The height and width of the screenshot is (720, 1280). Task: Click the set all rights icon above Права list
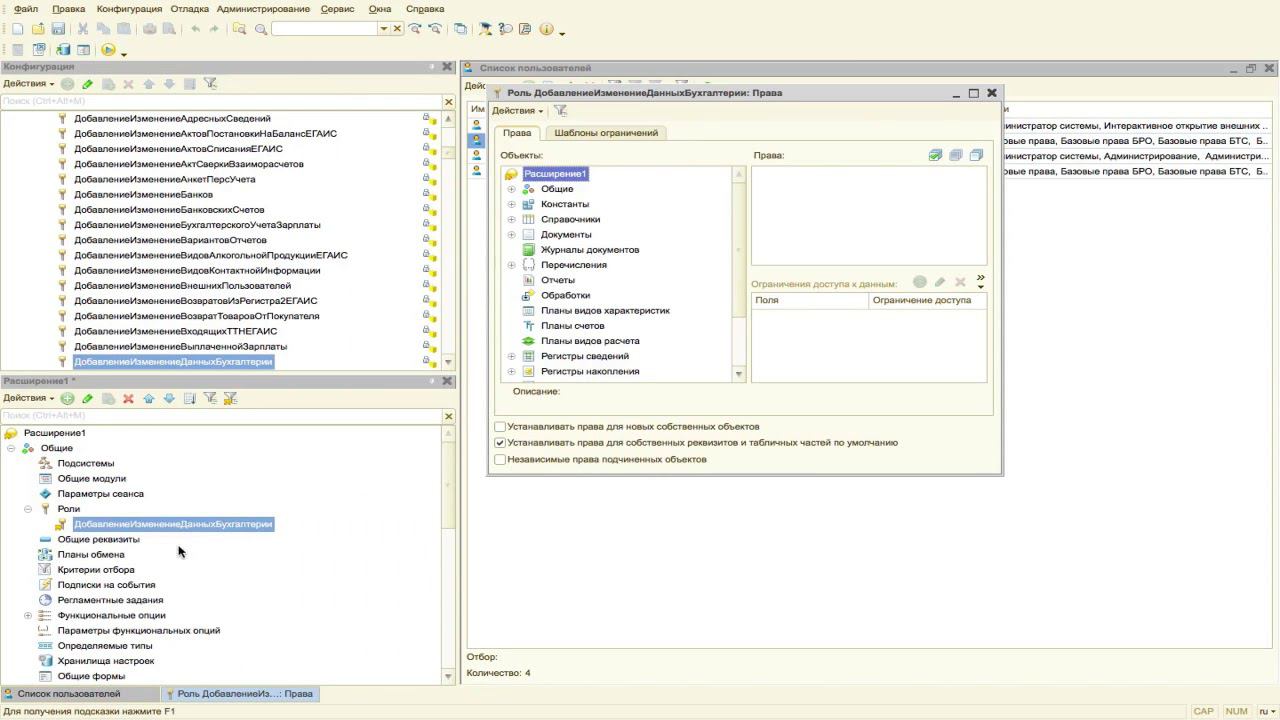(x=935, y=155)
